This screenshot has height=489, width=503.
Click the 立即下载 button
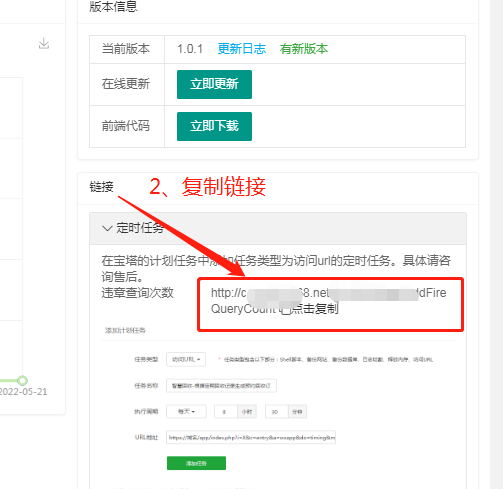click(x=214, y=126)
